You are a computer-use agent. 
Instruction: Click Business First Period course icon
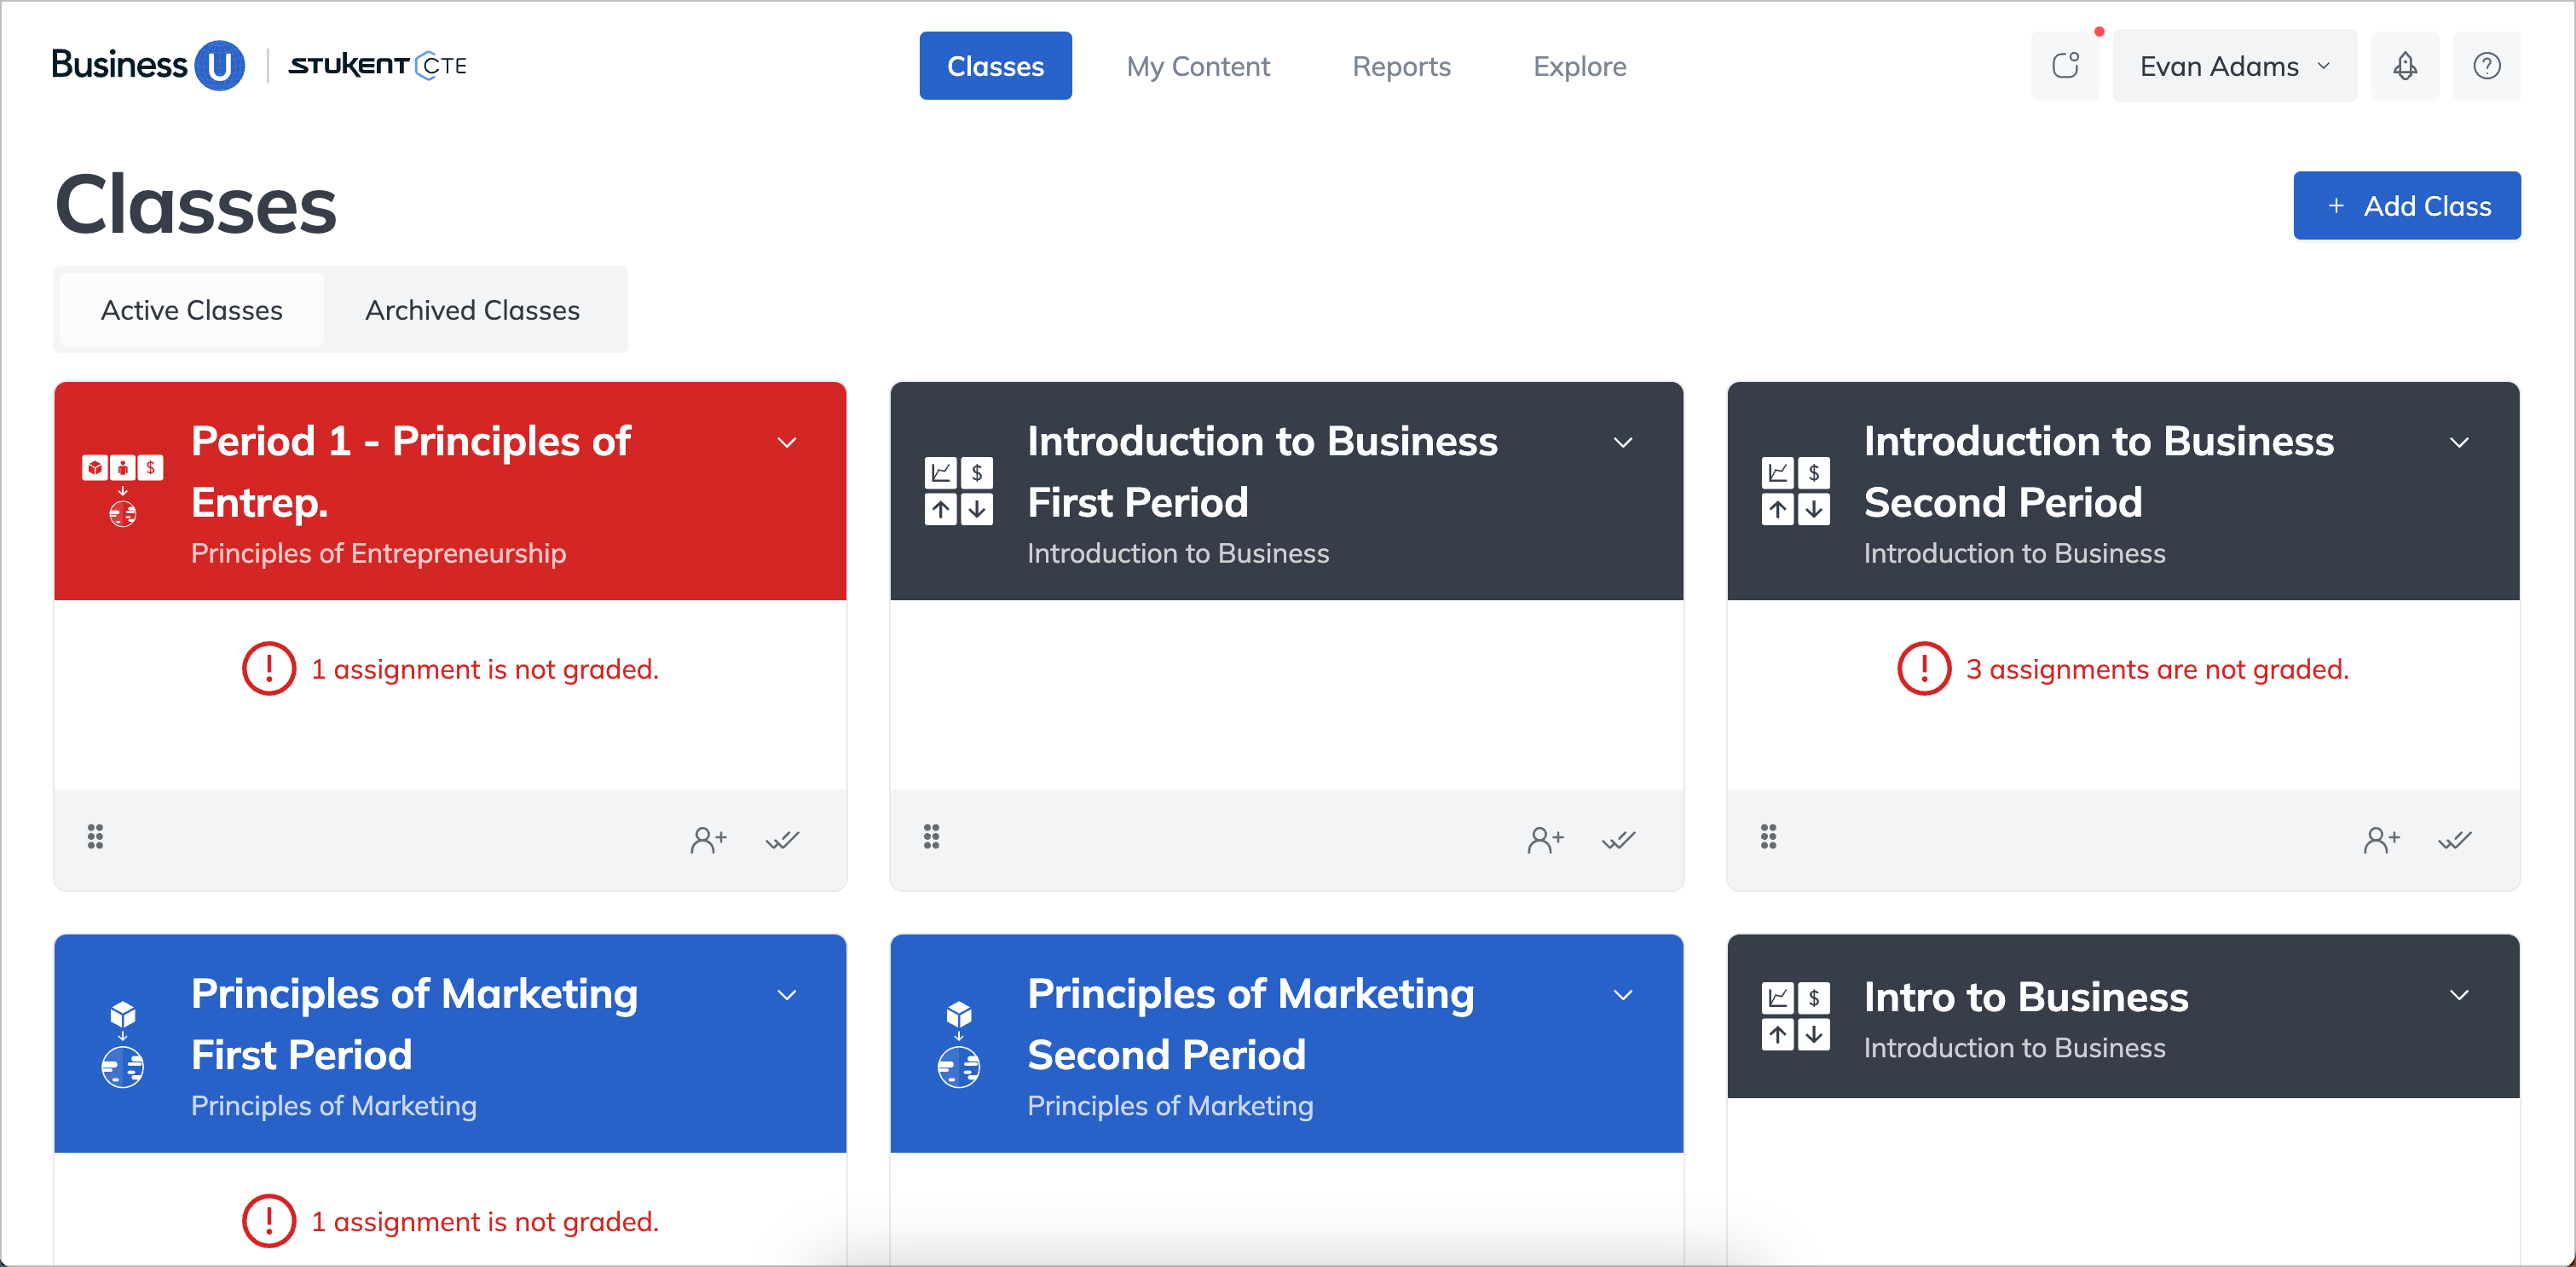point(958,490)
